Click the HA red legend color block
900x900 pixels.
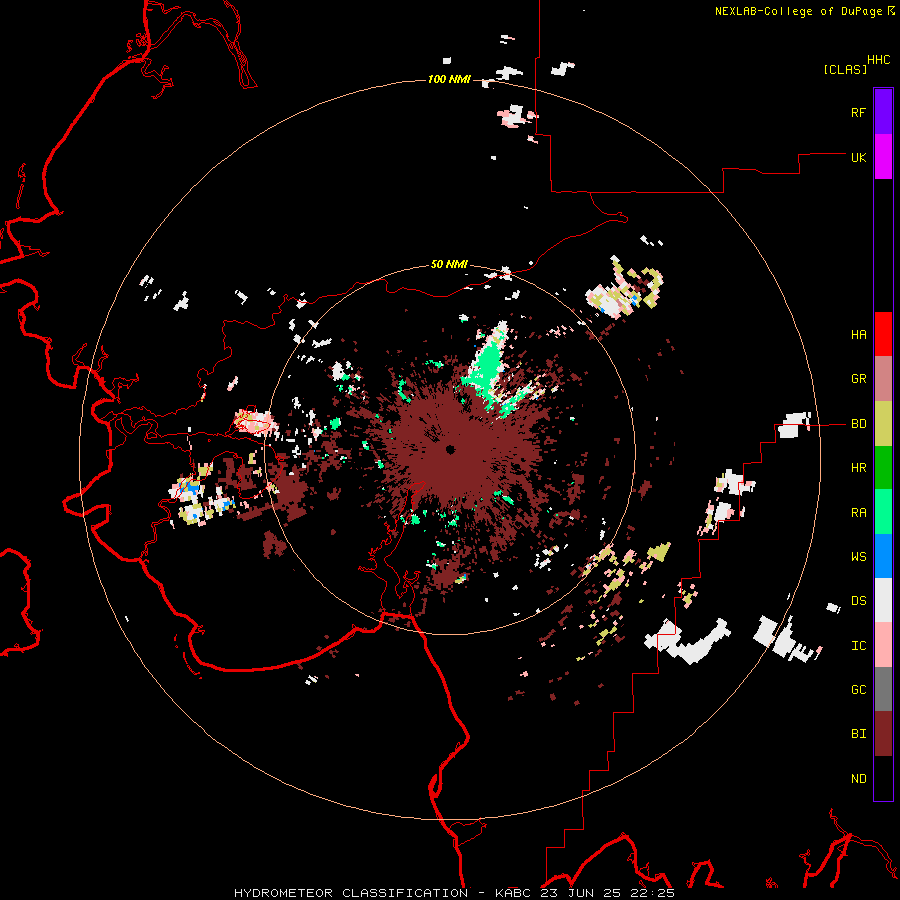click(x=883, y=334)
